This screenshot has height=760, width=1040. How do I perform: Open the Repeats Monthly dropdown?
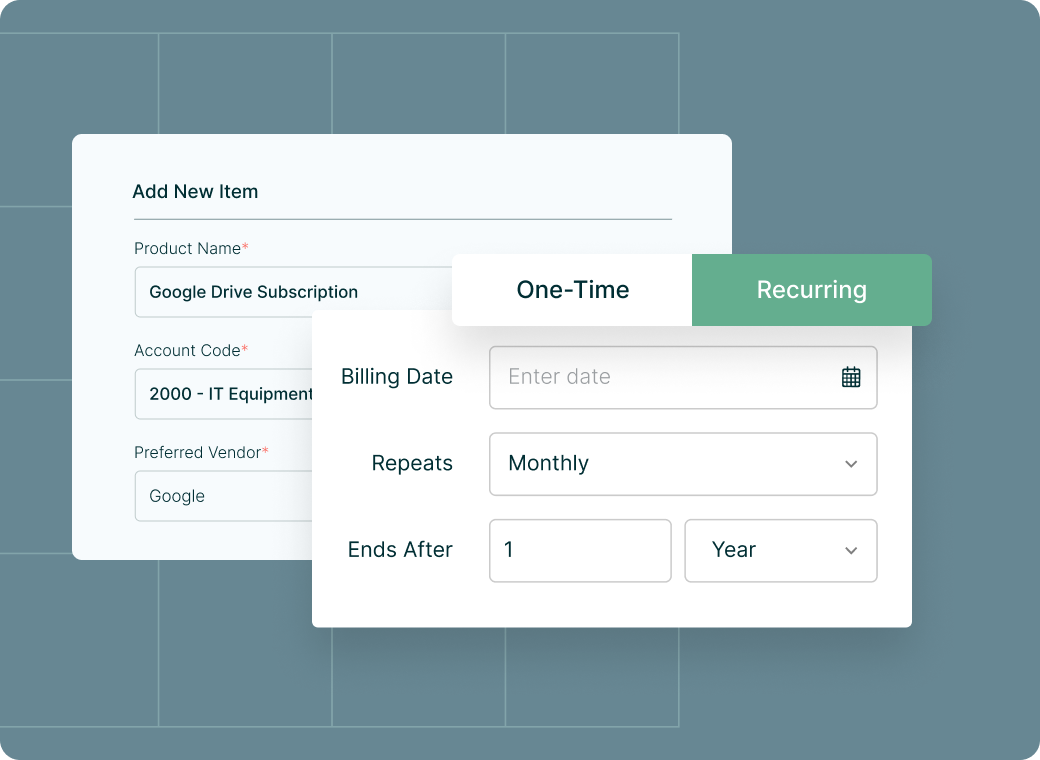point(683,464)
